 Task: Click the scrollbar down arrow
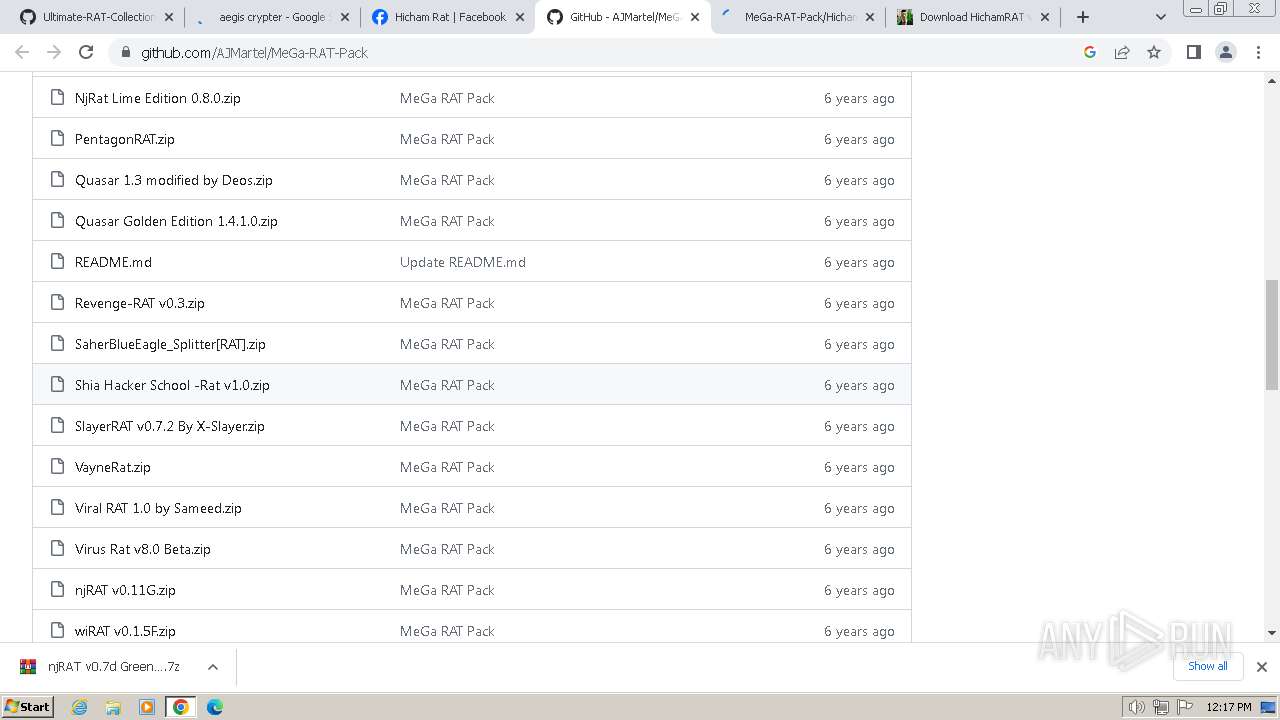point(1272,632)
